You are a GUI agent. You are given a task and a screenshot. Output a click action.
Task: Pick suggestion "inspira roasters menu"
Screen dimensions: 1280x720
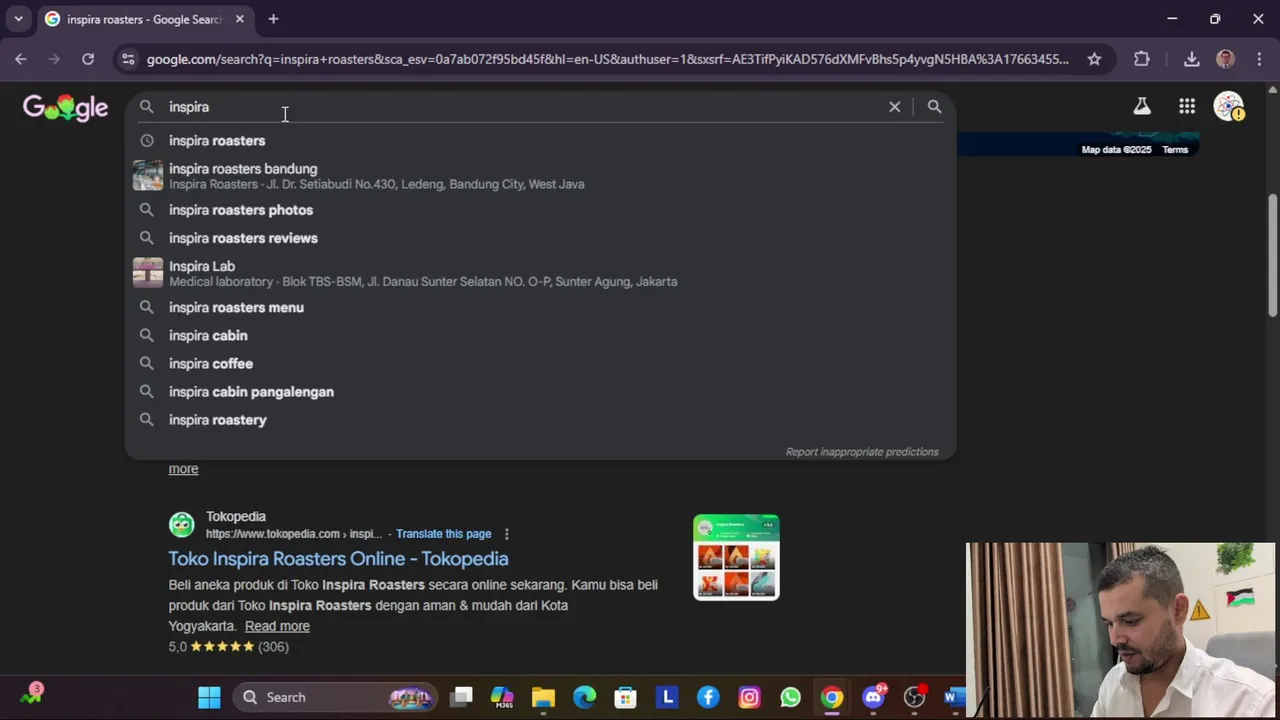click(540, 307)
